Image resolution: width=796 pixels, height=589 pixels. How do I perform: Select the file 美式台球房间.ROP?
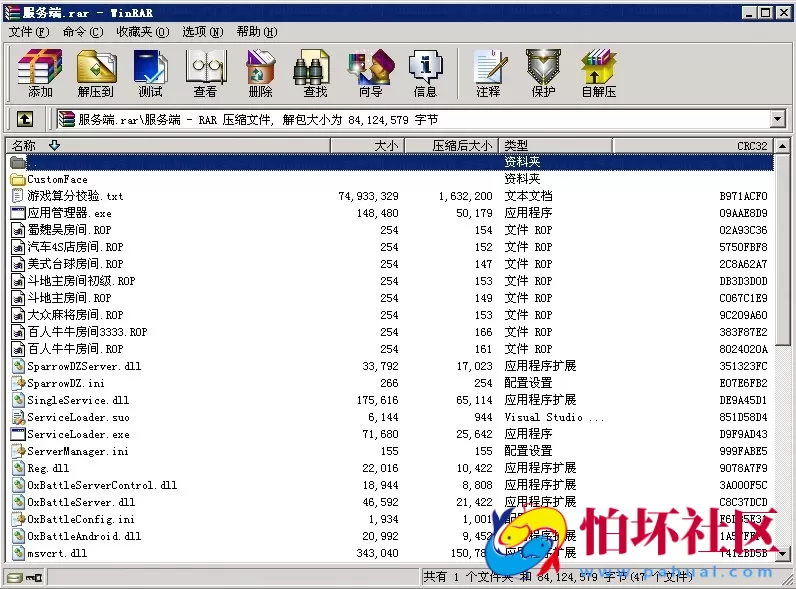pyautogui.click(x=75, y=264)
